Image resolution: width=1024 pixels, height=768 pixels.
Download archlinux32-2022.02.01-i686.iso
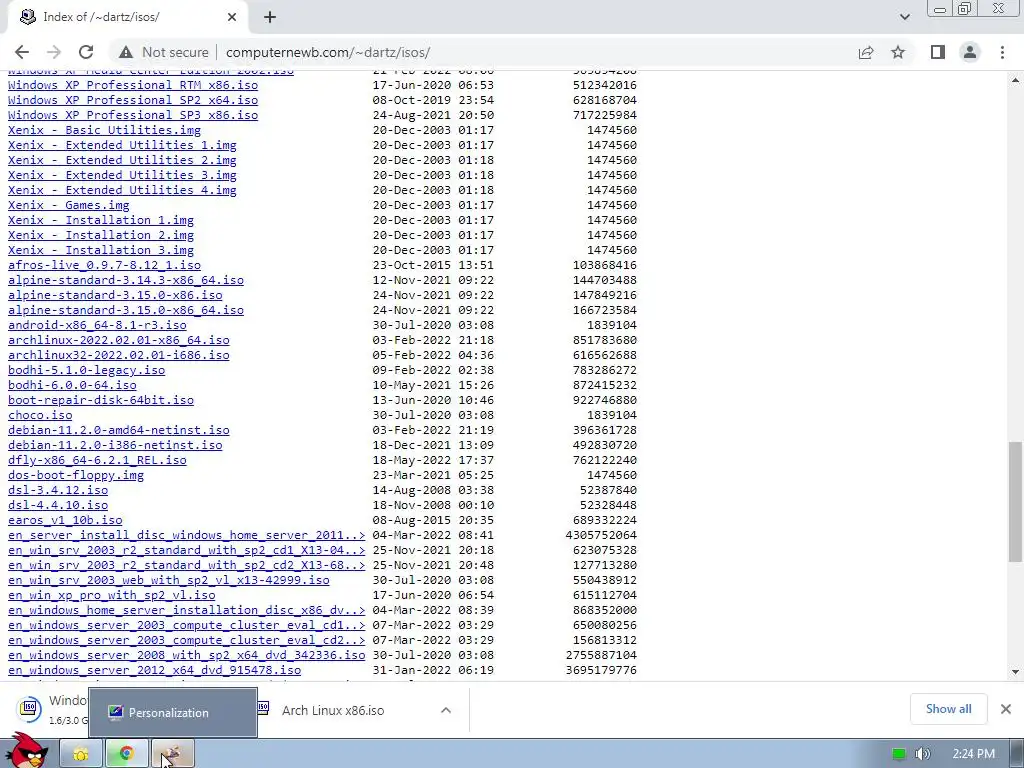pos(119,355)
